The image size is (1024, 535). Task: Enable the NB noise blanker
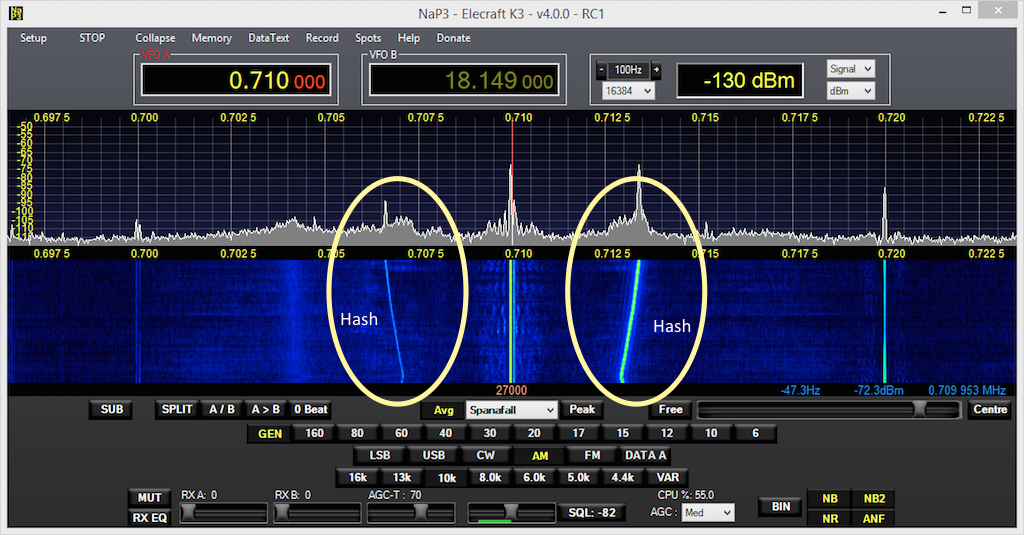(x=830, y=498)
